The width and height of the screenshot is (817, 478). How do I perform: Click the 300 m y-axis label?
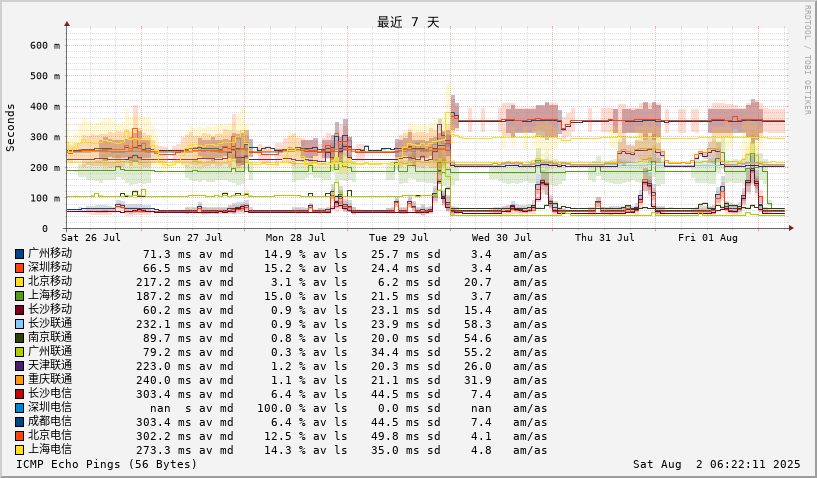click(x=45, y=137)
